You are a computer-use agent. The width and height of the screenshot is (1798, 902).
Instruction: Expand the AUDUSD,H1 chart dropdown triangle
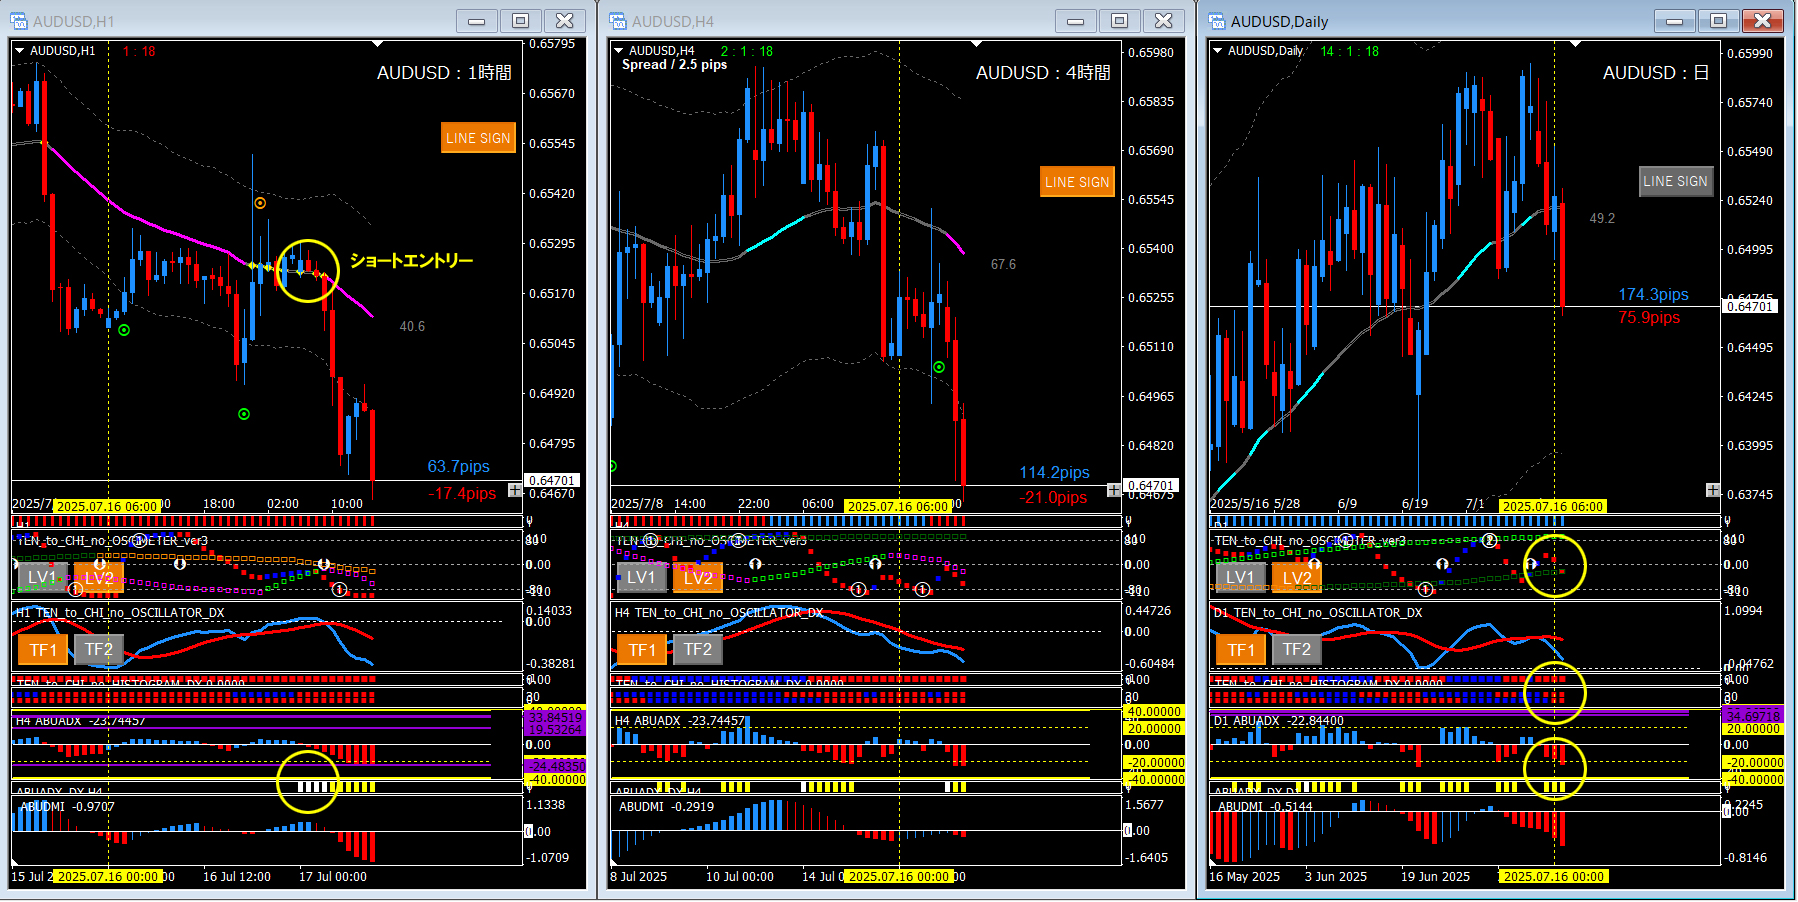[x=20, y=50]
